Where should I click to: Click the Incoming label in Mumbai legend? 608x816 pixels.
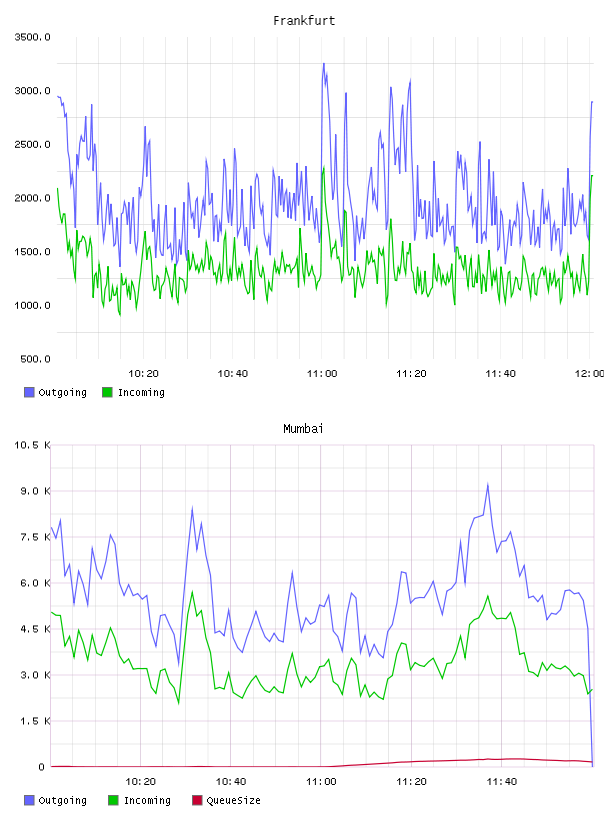(x=147, y=800)
